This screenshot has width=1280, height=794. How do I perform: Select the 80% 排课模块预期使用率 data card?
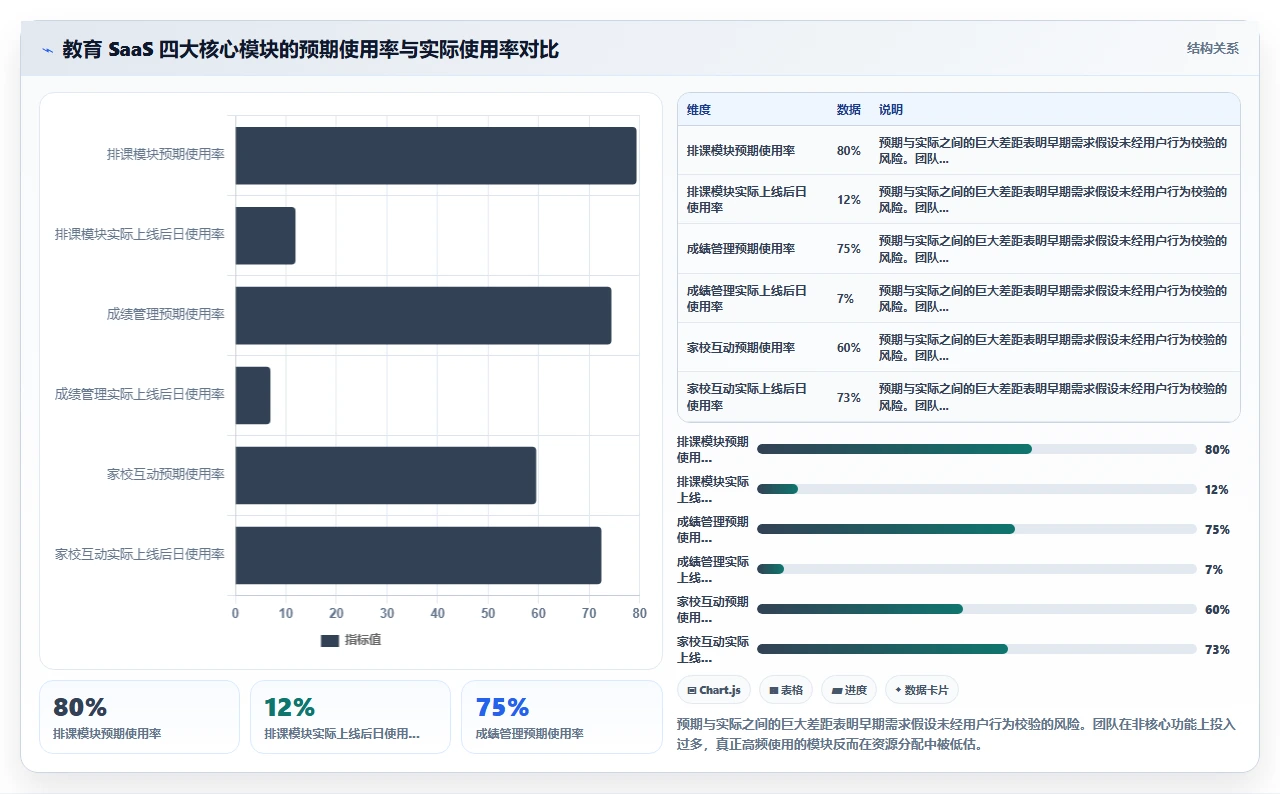point(139,717)
